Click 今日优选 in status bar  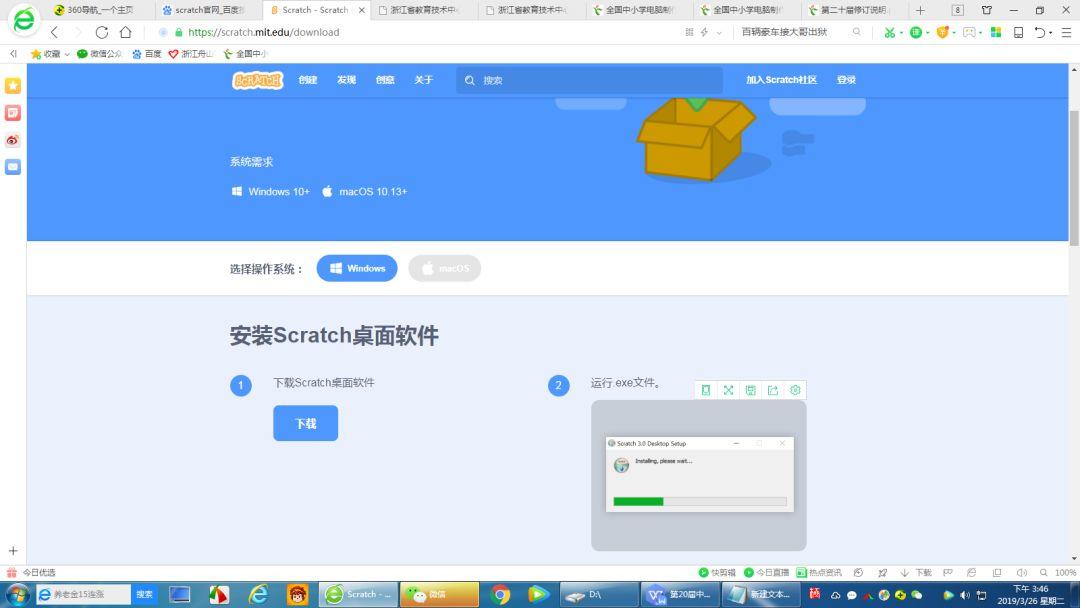click(x=32, y=573)
